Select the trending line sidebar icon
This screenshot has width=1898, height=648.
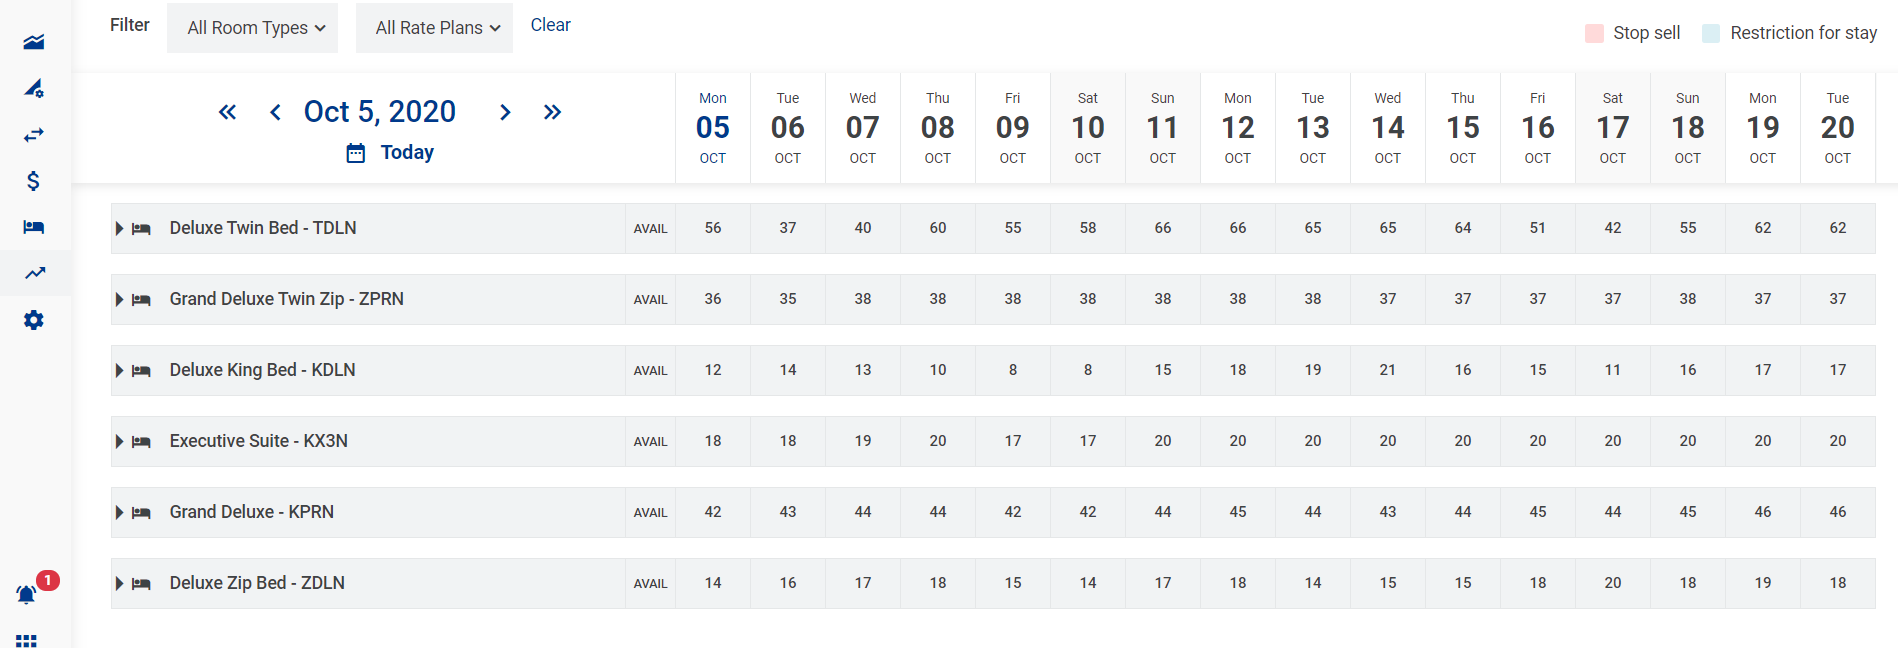[x=35, y=273]
